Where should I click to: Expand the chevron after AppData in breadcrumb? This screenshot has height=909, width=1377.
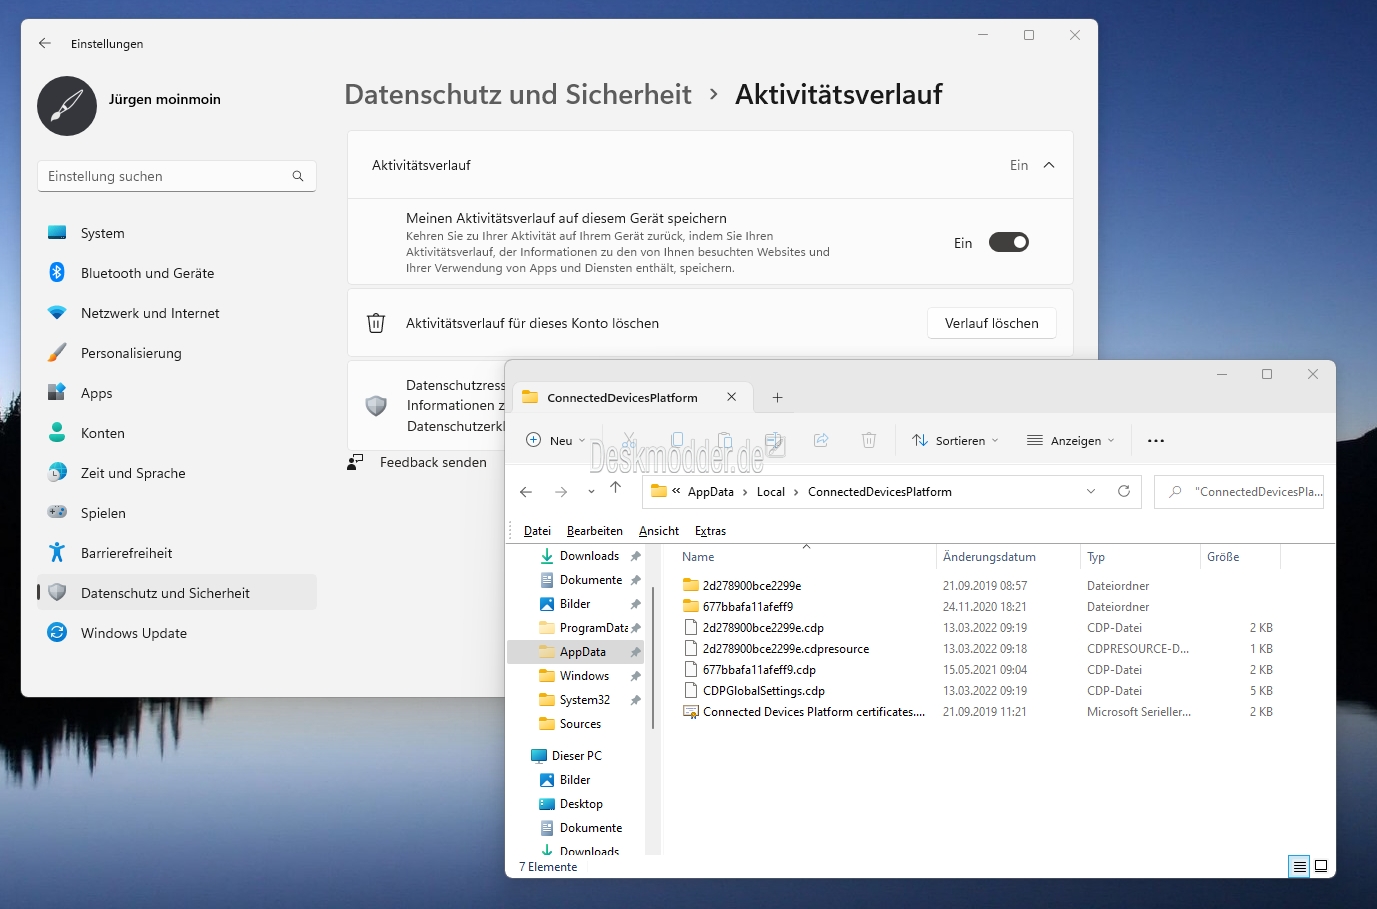[x=745, y=492]
